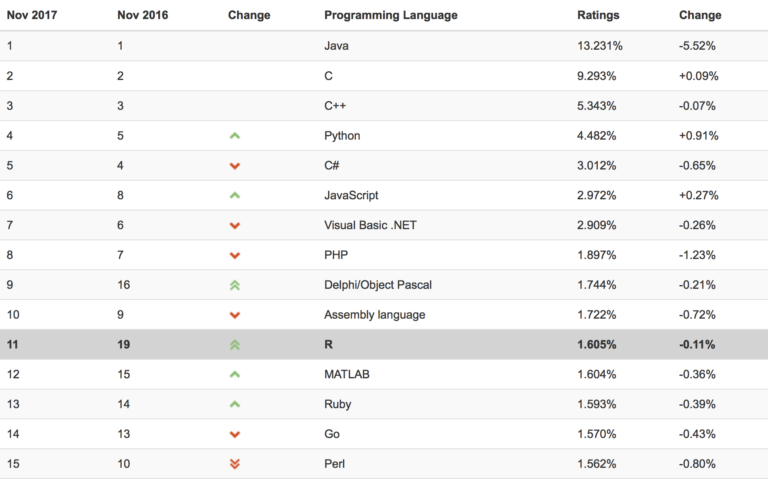Click Java's 13.231% rating value
Image resolution: width=768 pixels, height=479 pixels.
(600, 46)
